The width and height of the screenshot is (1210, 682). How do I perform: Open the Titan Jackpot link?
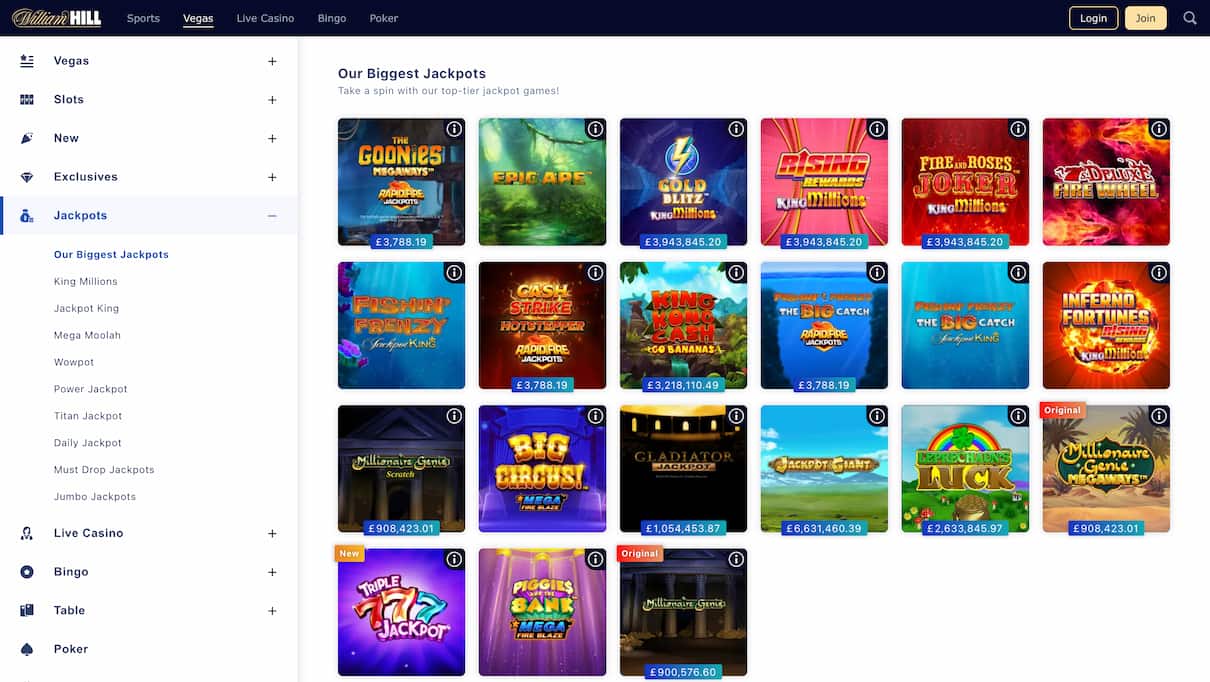pyautogui.click(x=88, y=416)
